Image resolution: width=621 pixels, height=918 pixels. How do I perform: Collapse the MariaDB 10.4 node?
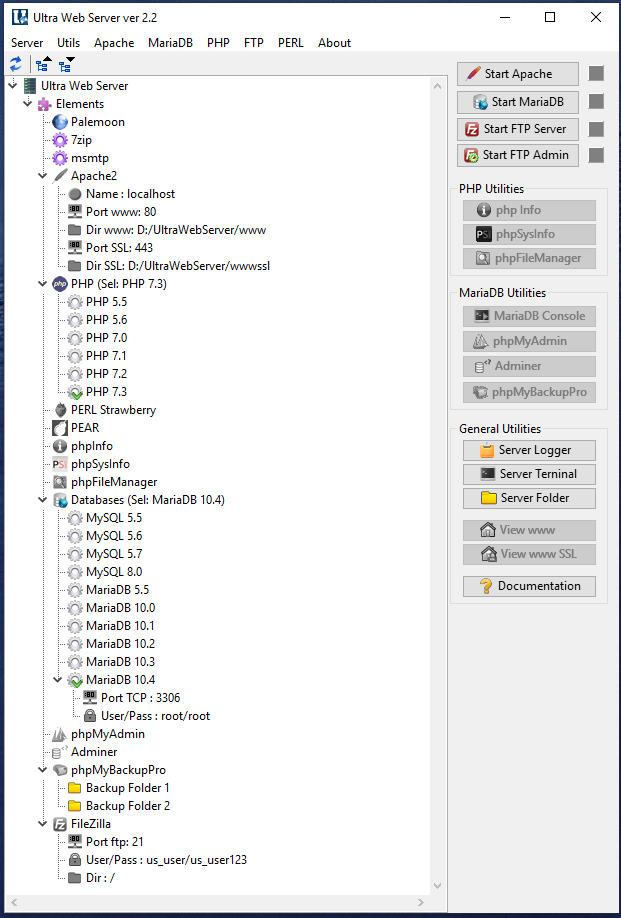point(57,680)
